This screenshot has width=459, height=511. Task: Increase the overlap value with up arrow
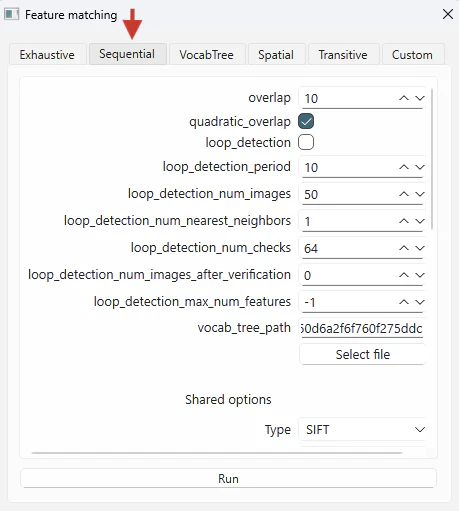404,98
